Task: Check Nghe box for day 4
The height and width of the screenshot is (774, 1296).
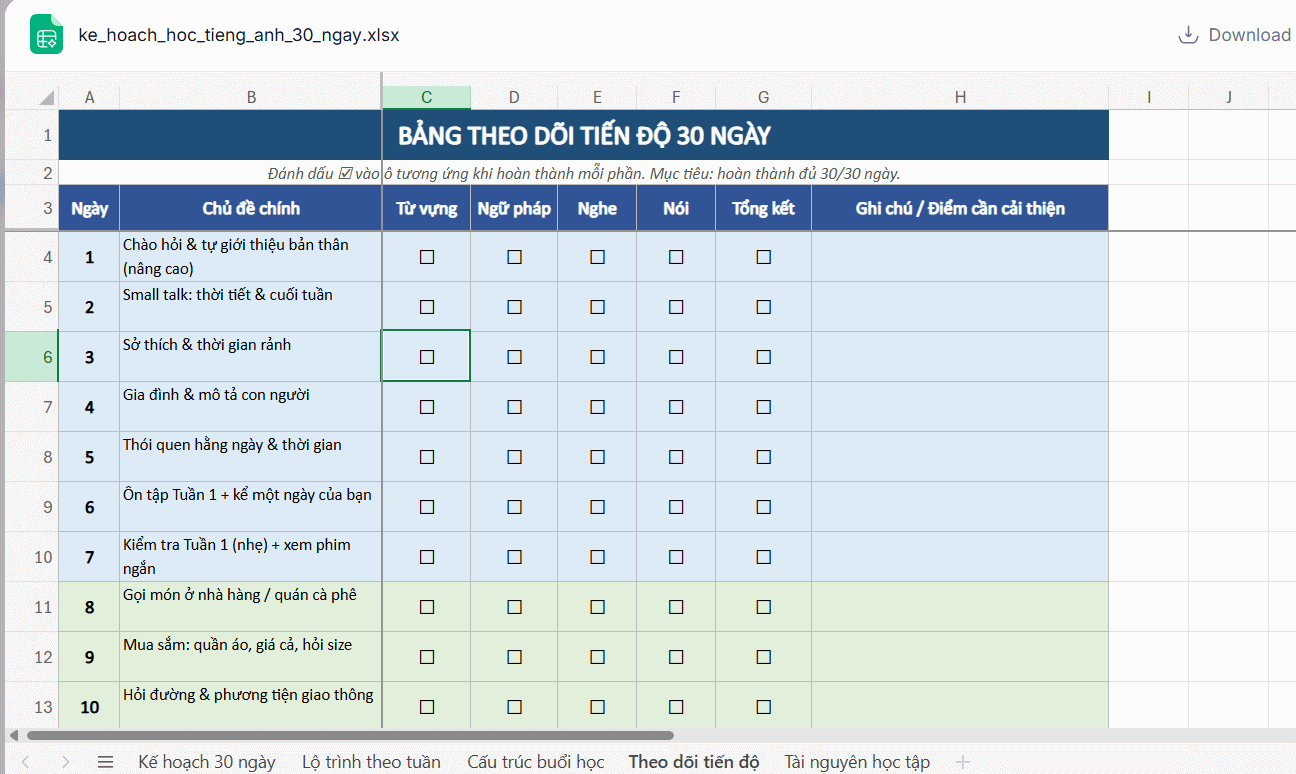Action: coord(597,407)
